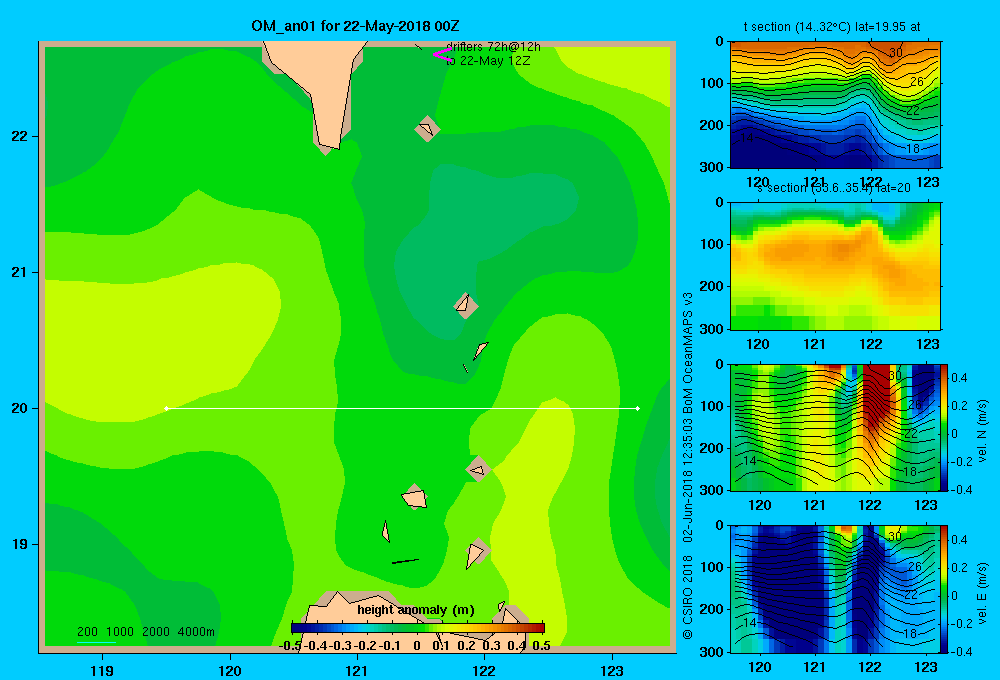
Task: Click the latitude 21 tick label on main map
Action: 20,272
